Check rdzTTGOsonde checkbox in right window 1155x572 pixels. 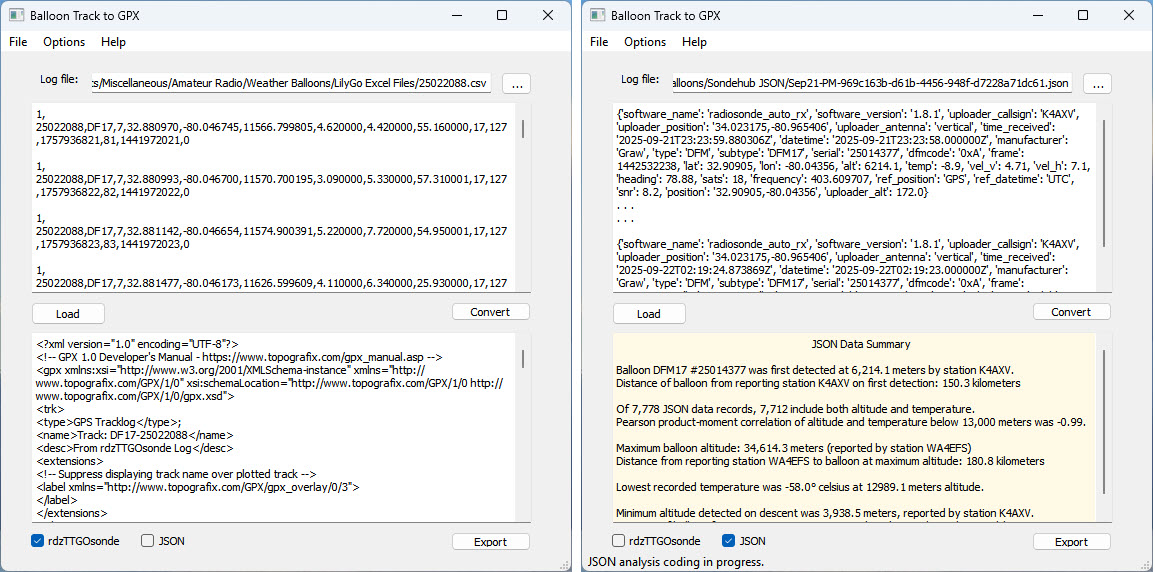click(619, 541)
